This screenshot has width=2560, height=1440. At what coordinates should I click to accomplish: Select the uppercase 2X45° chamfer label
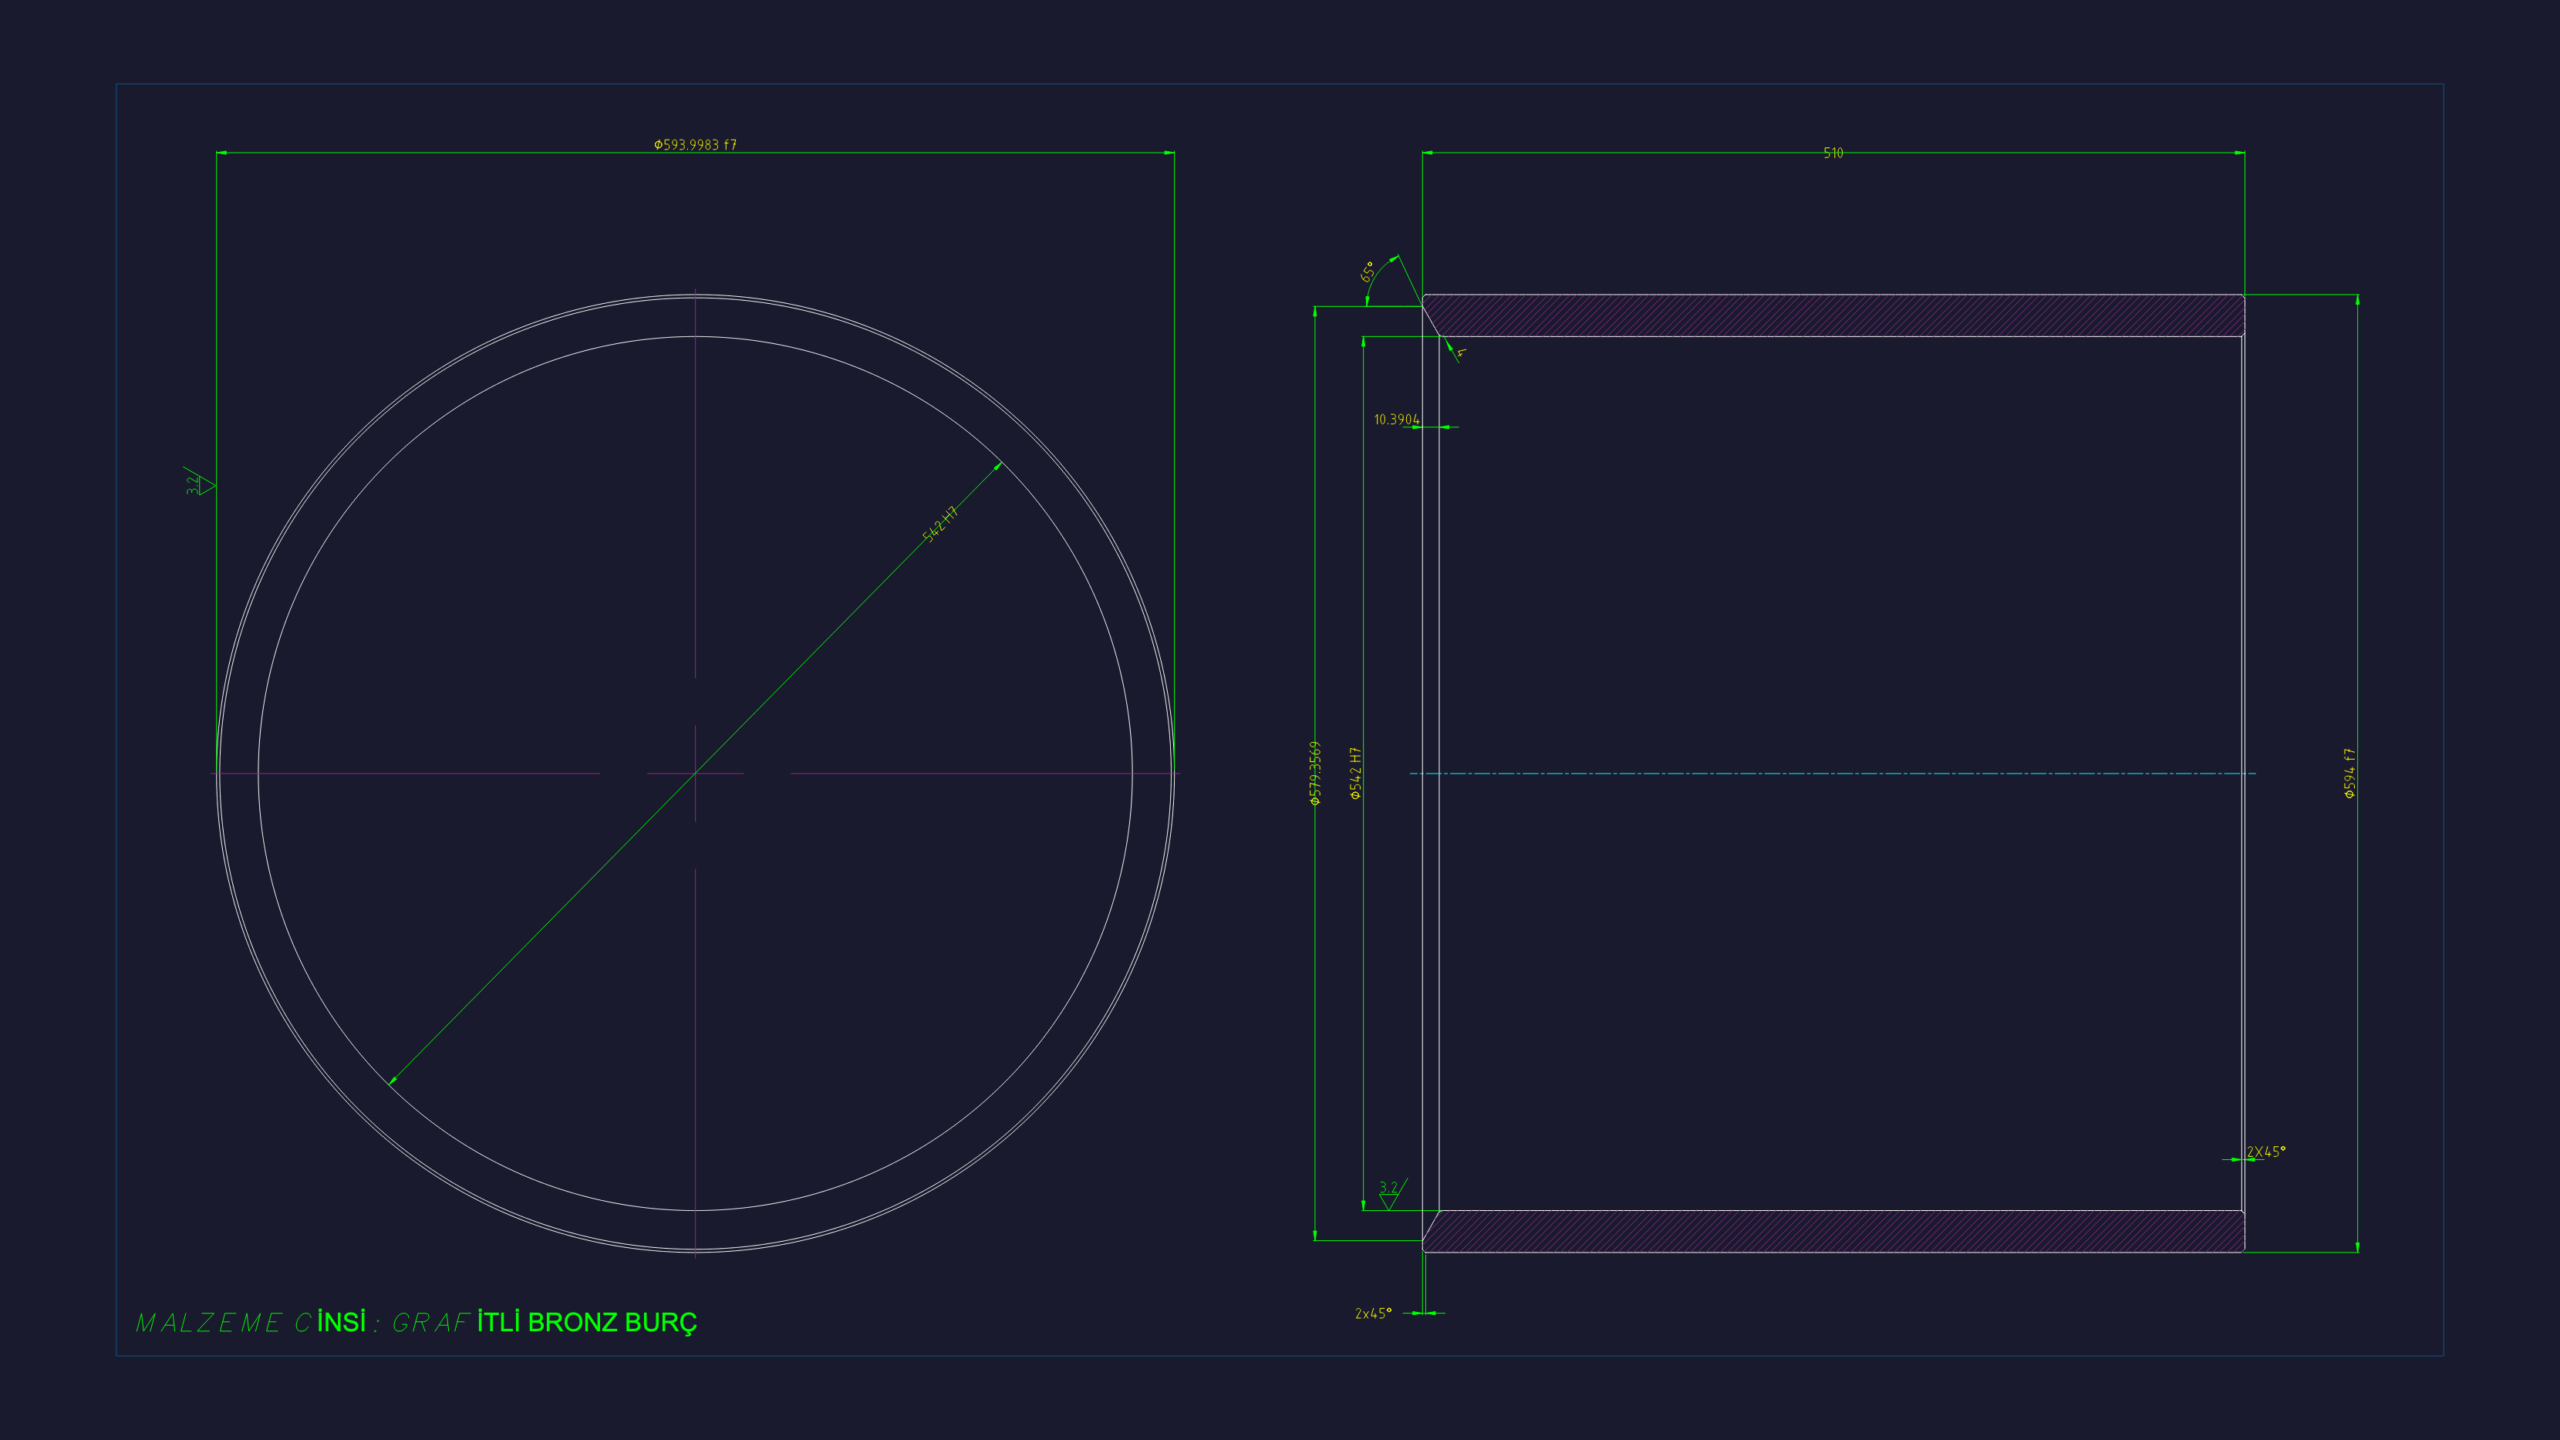[x=2266, y=1152]
